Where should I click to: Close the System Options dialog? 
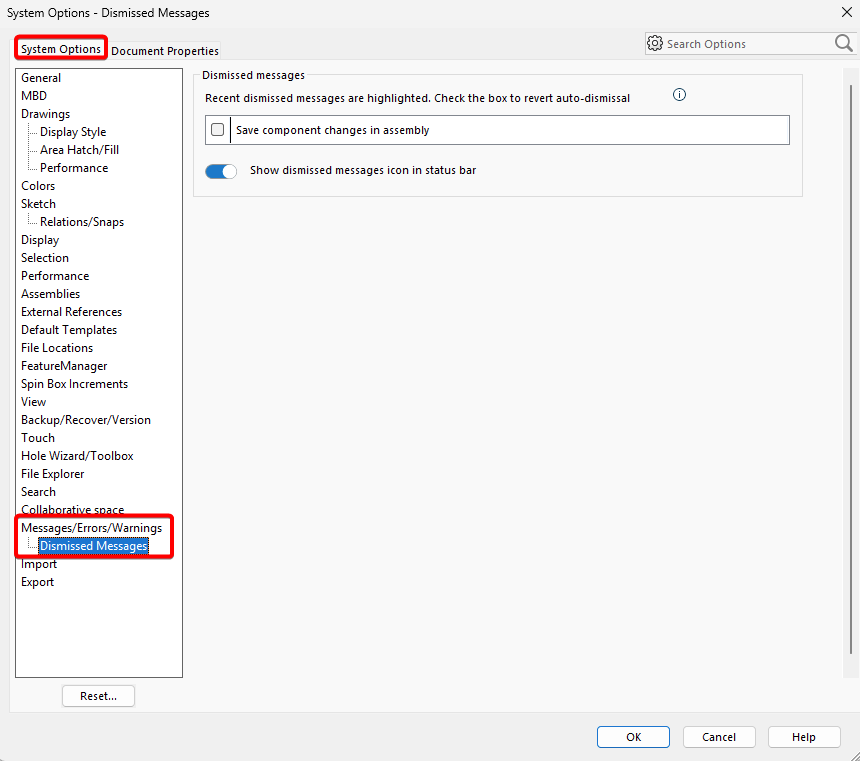[x=846, y=12]
